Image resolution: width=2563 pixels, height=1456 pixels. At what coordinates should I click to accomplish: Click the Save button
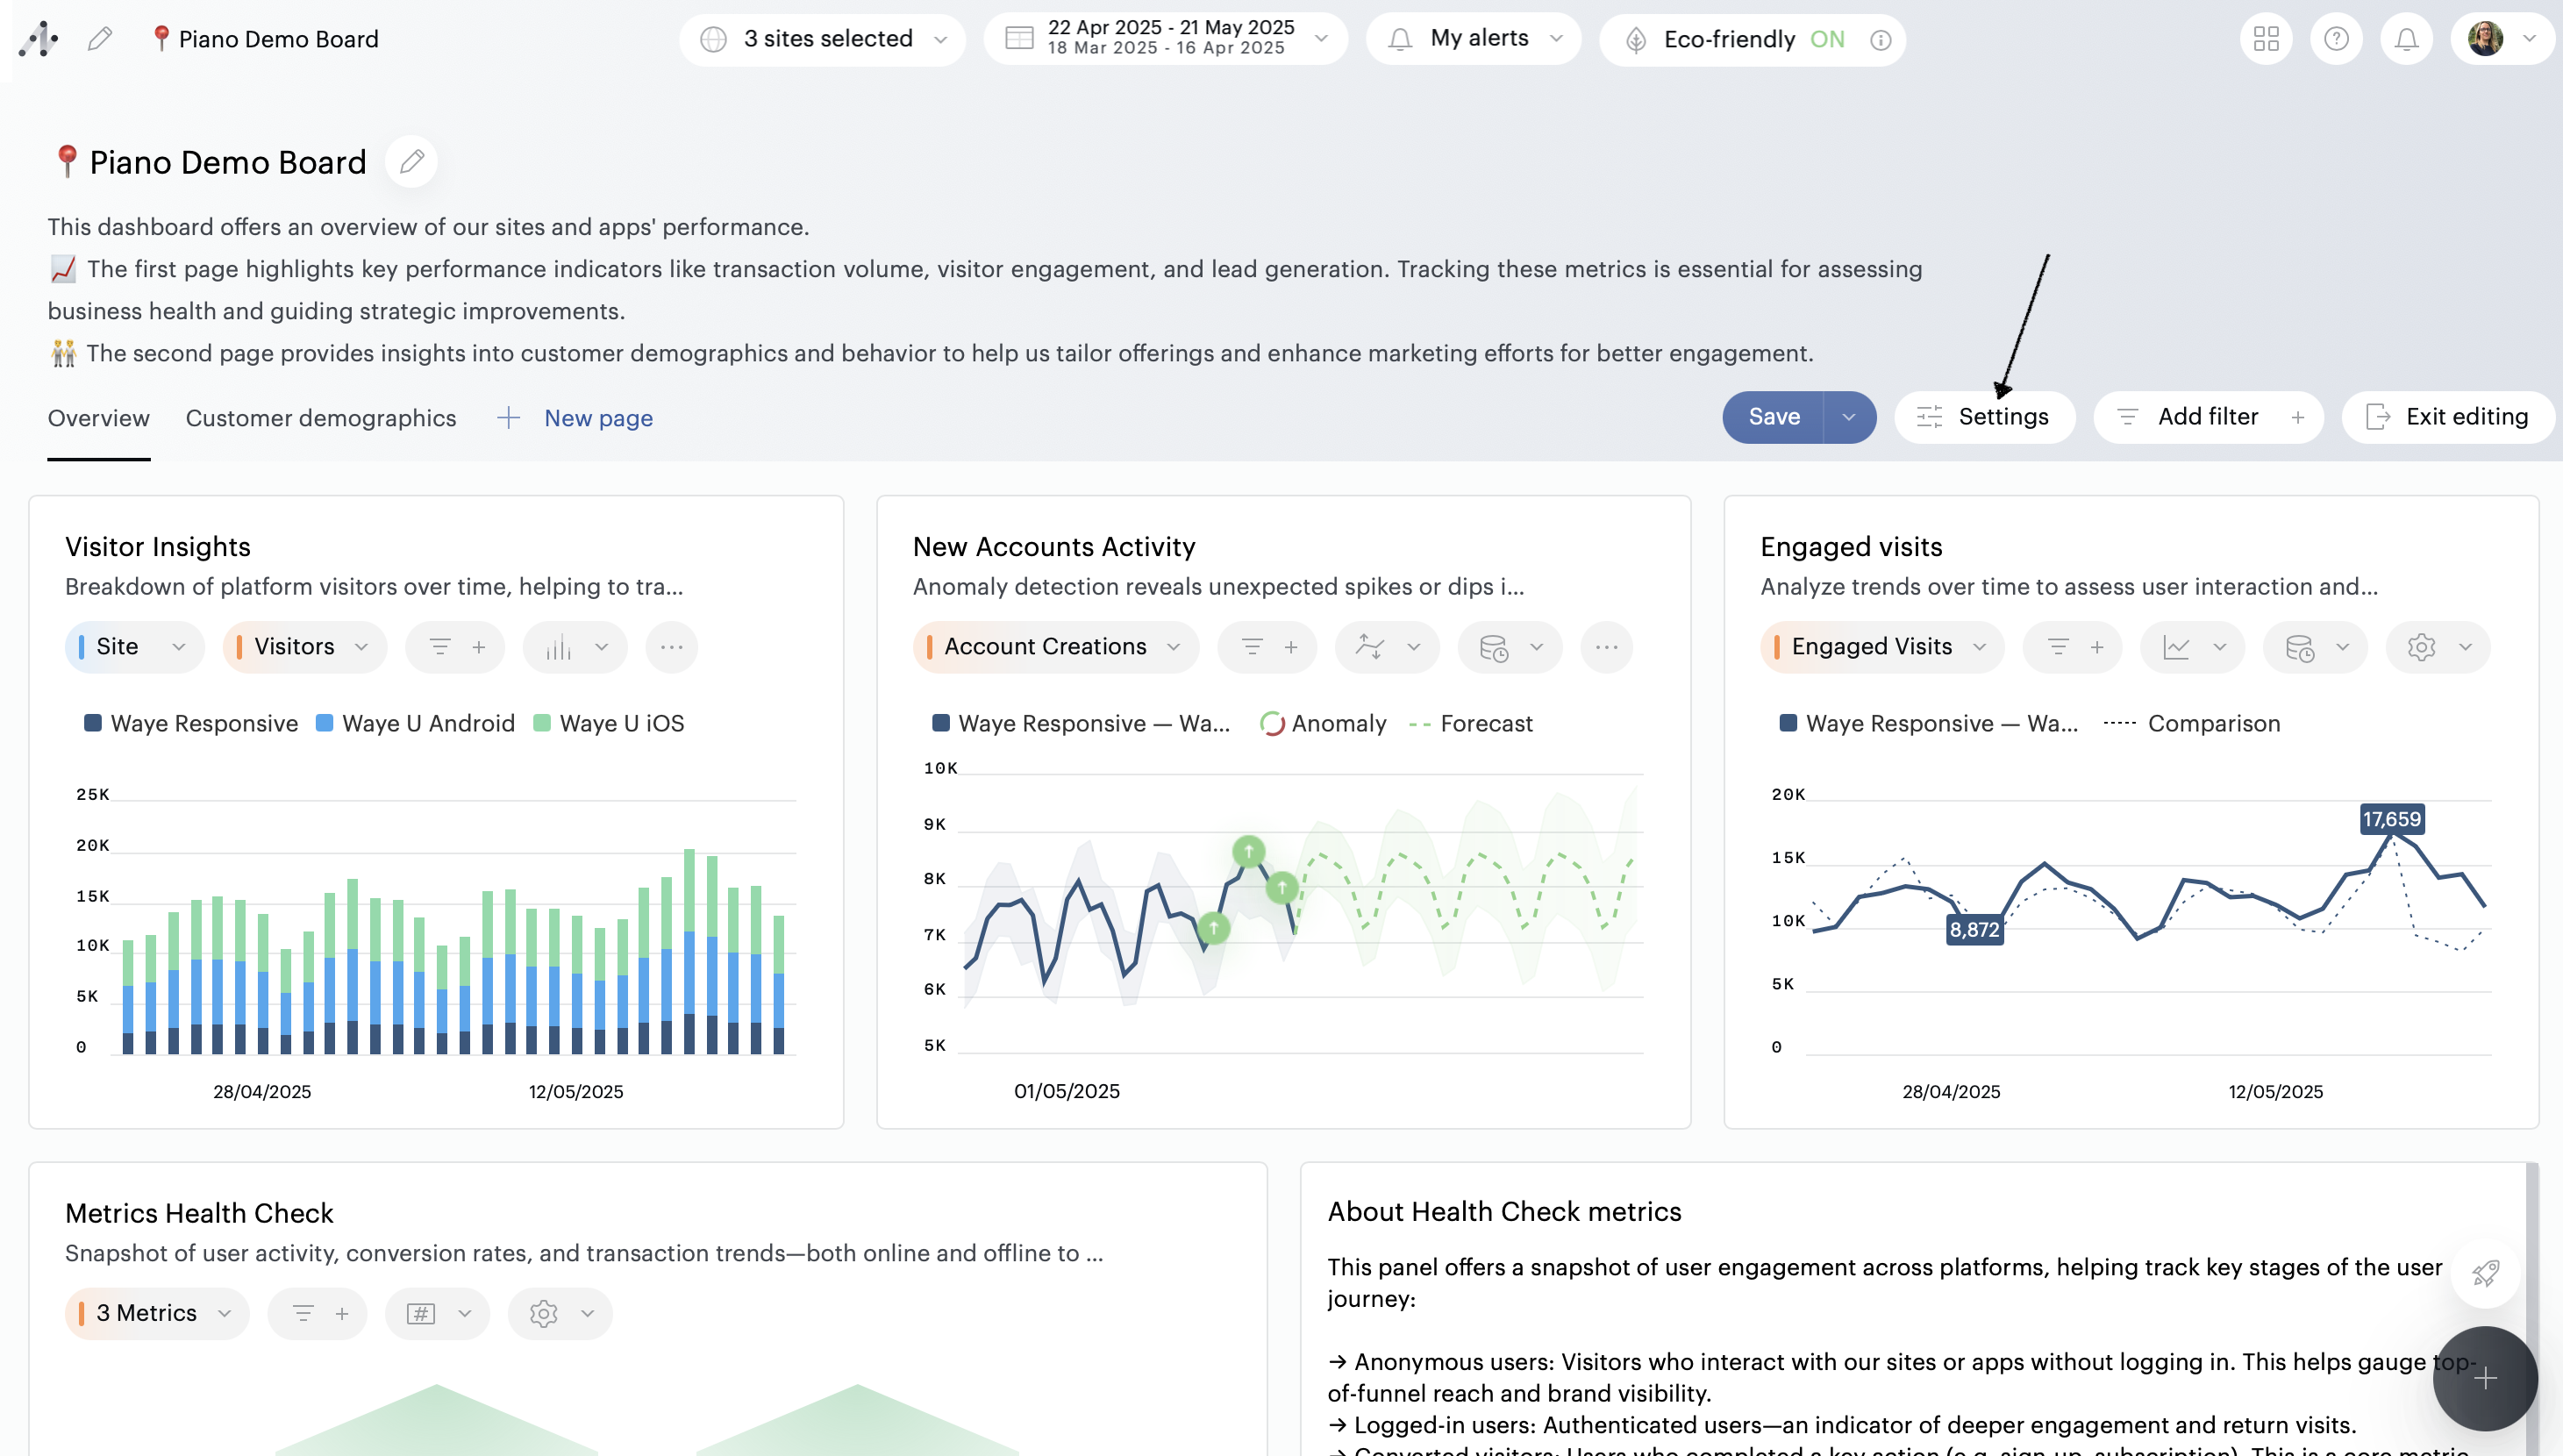(x=1773, y=417)
